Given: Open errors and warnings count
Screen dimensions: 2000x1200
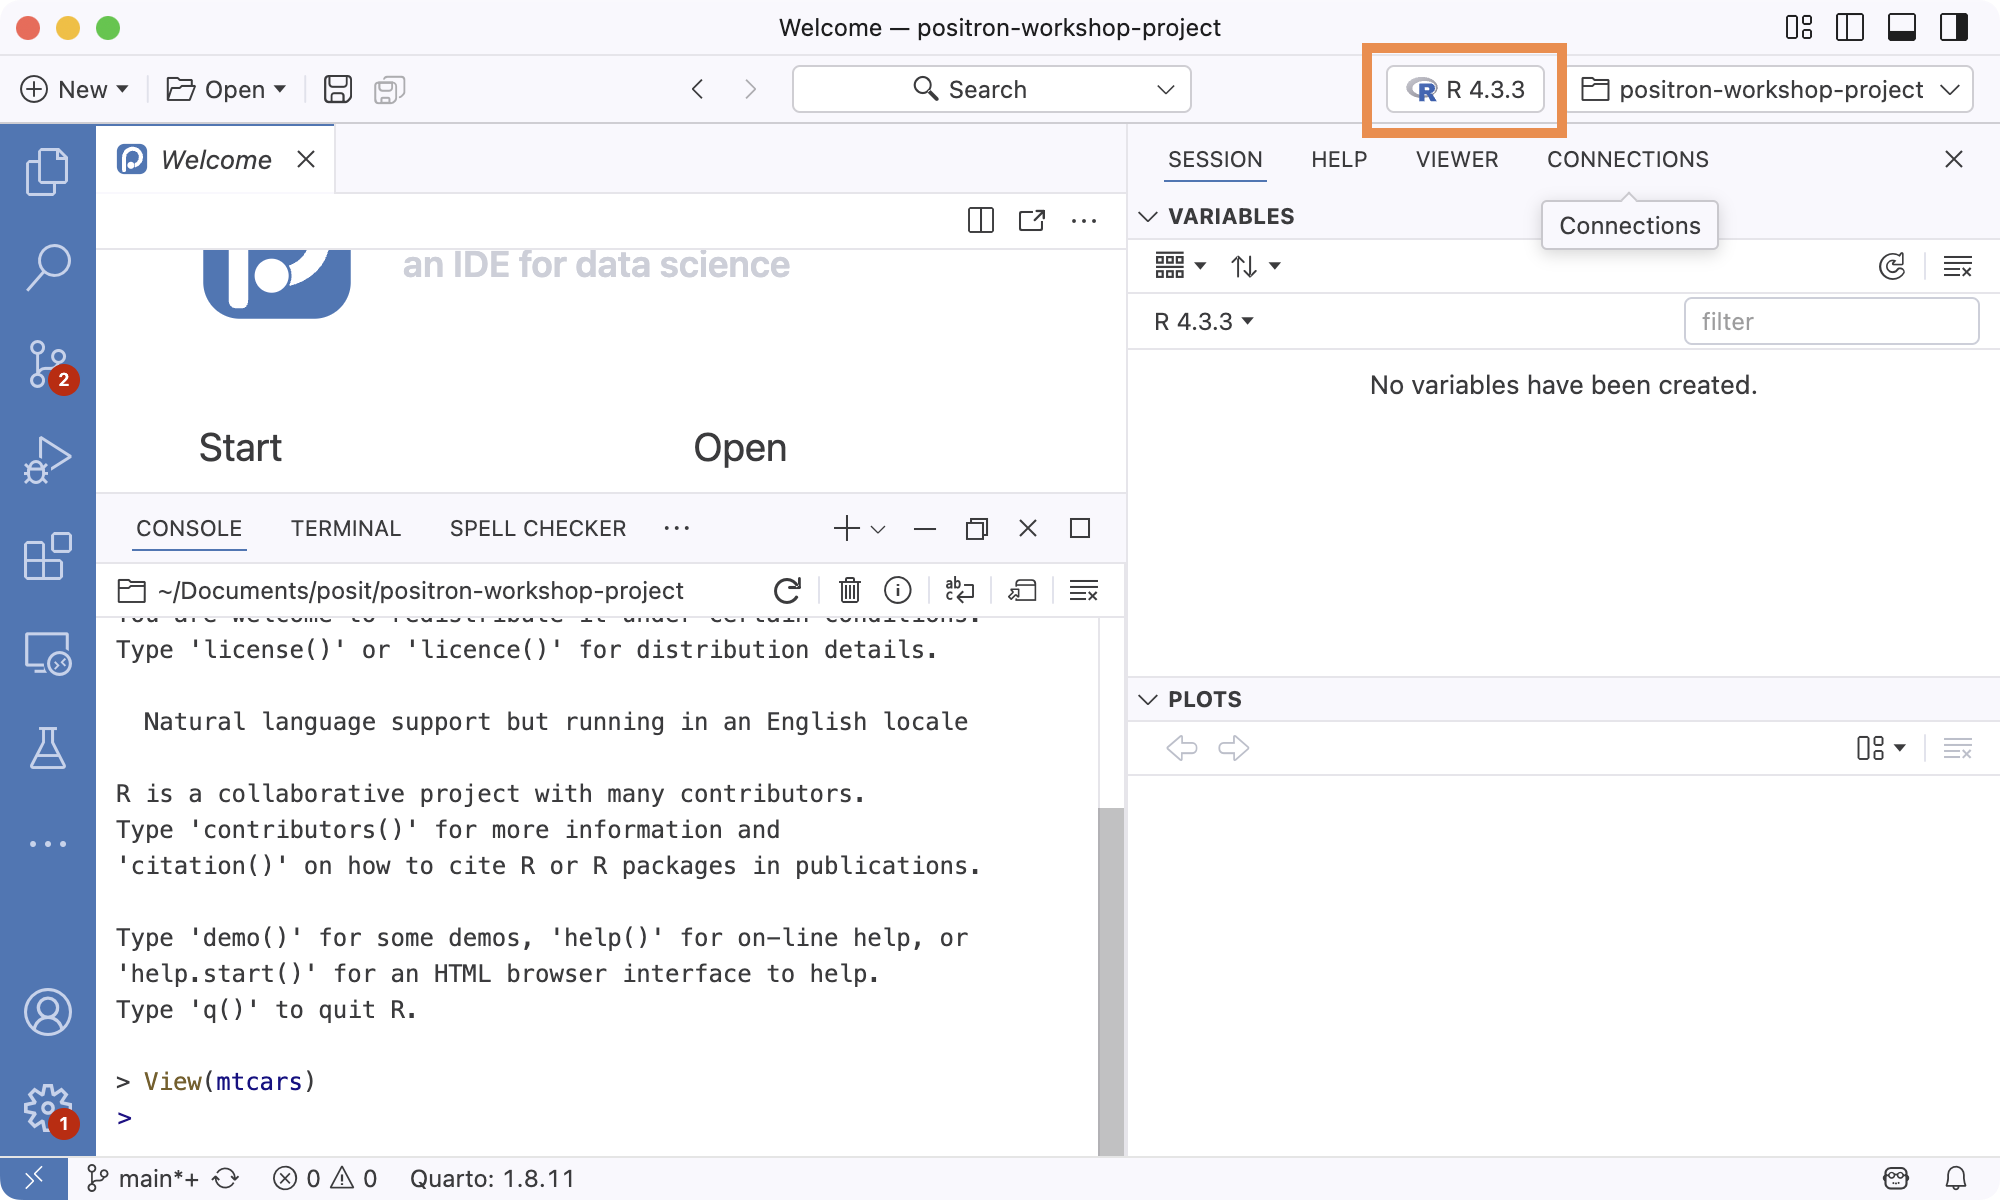Looking at the screenshot, I should click(x=325, y=1178).
